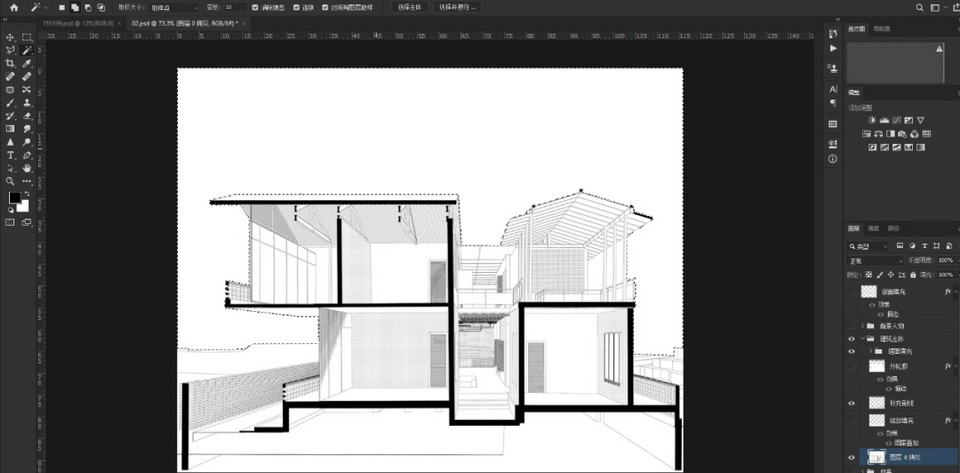This screenshot has width=960, height=473.
Task: Click the foreground color swatch
Action: pos(14,197)
